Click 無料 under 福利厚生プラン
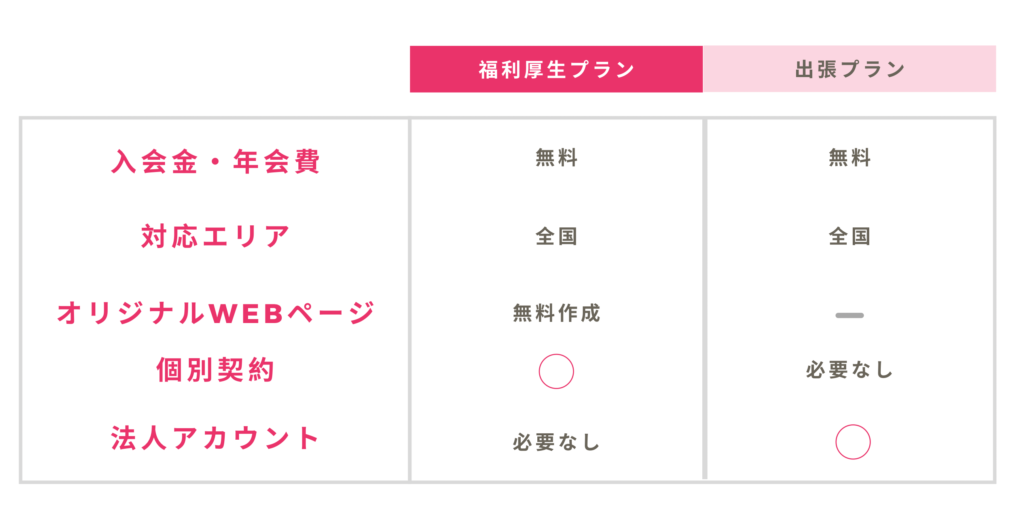Image resolution: width=1024 pixels, height=514 pixels. click(x=556, y=157)
